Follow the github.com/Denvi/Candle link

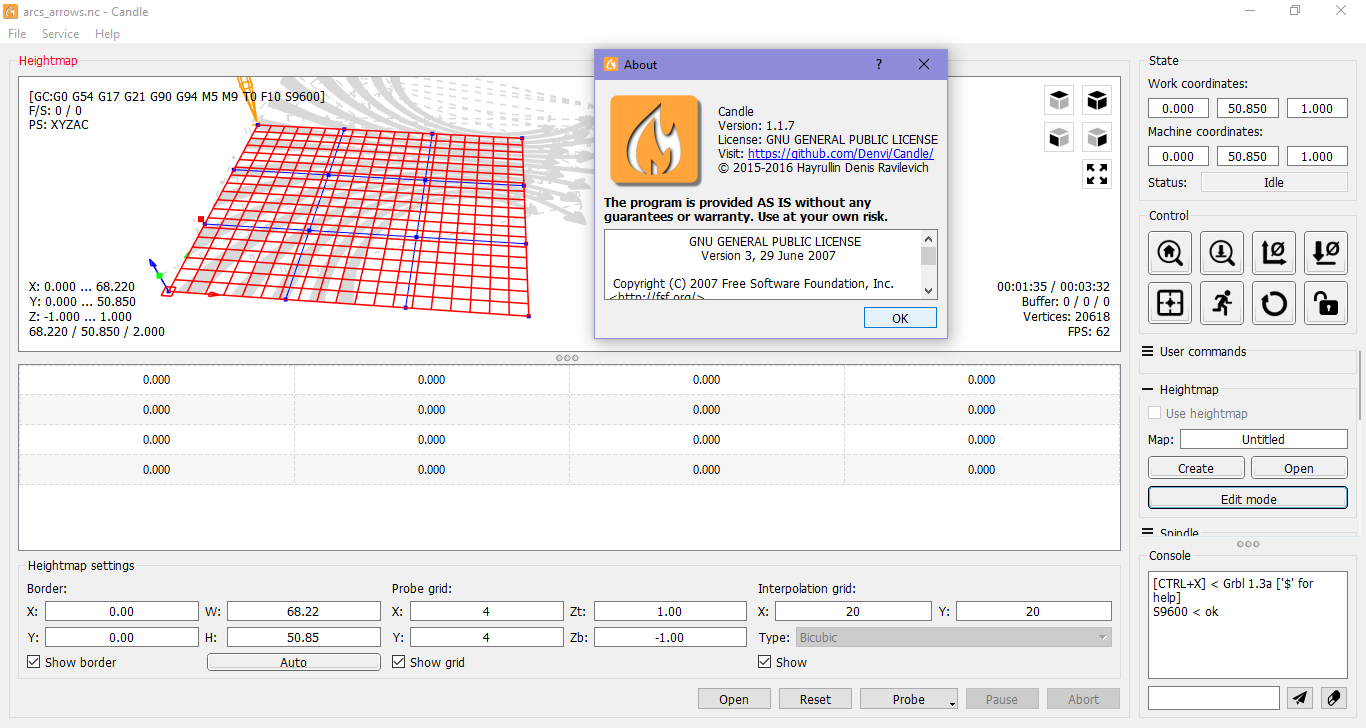click(840, 153)
